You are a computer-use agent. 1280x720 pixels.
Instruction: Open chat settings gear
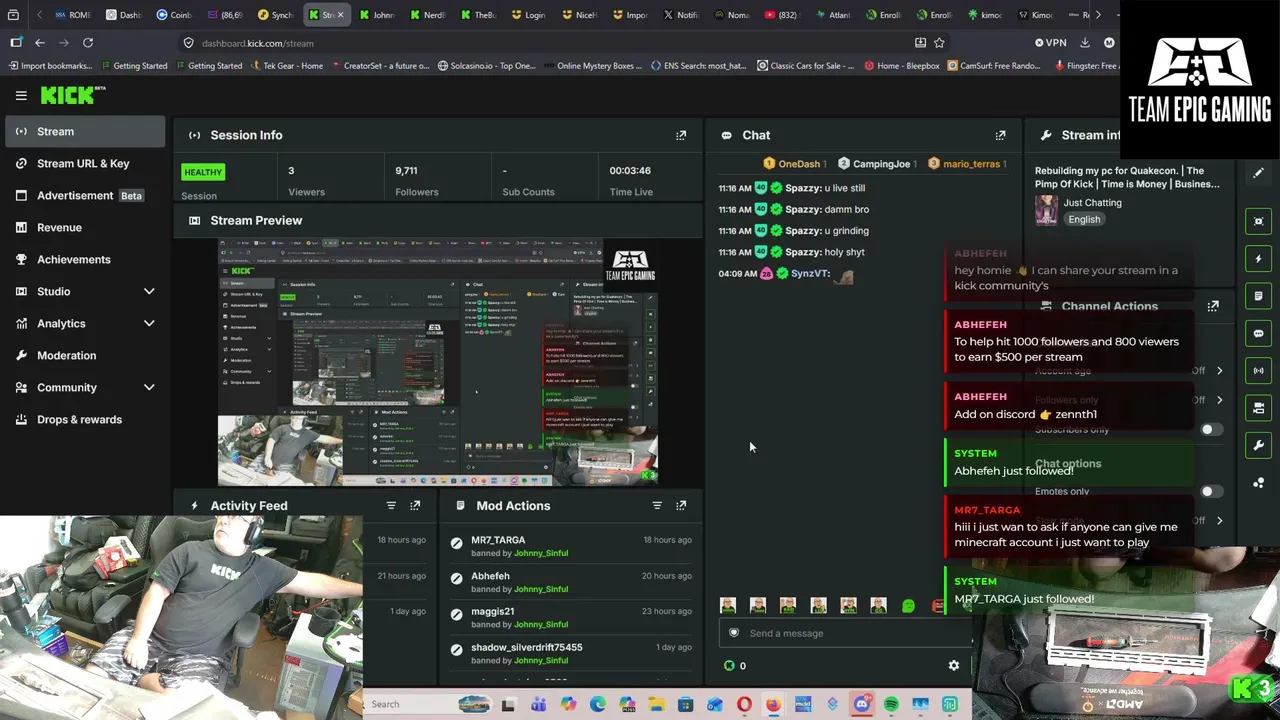[954, 665]
